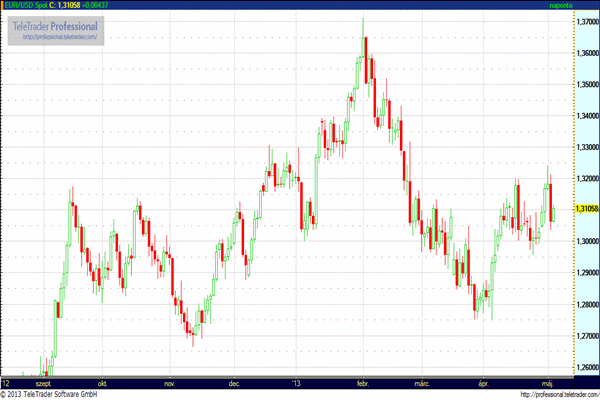This screenshot has width=600, height=400.
Task: Select the dec. marker on time axis
Action: [x=234, y=382]
